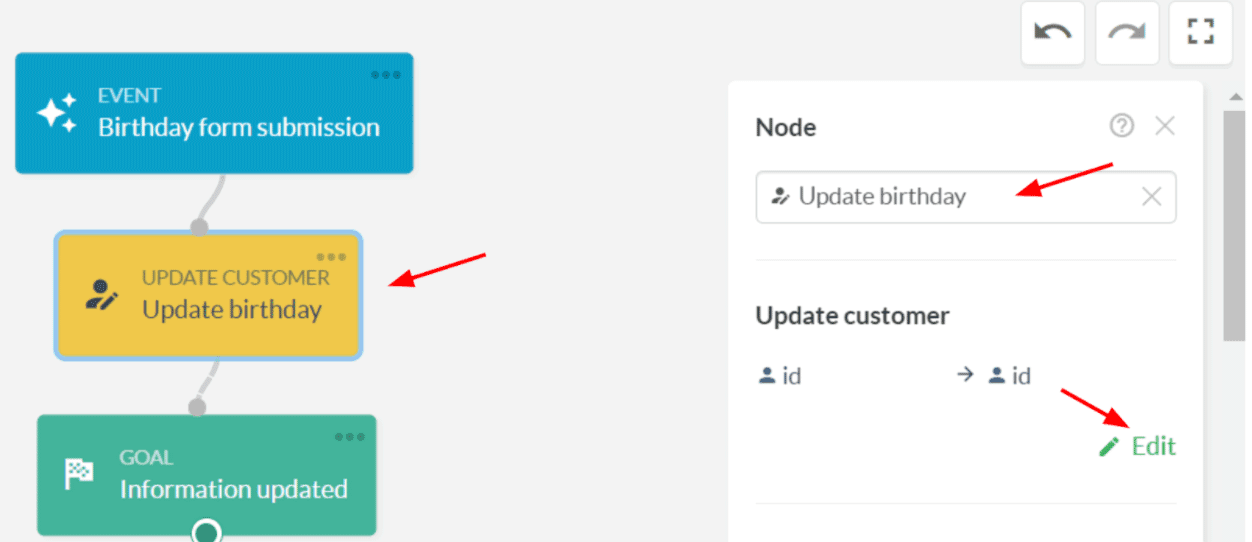Open the help question mark icon

(1122, 126)
